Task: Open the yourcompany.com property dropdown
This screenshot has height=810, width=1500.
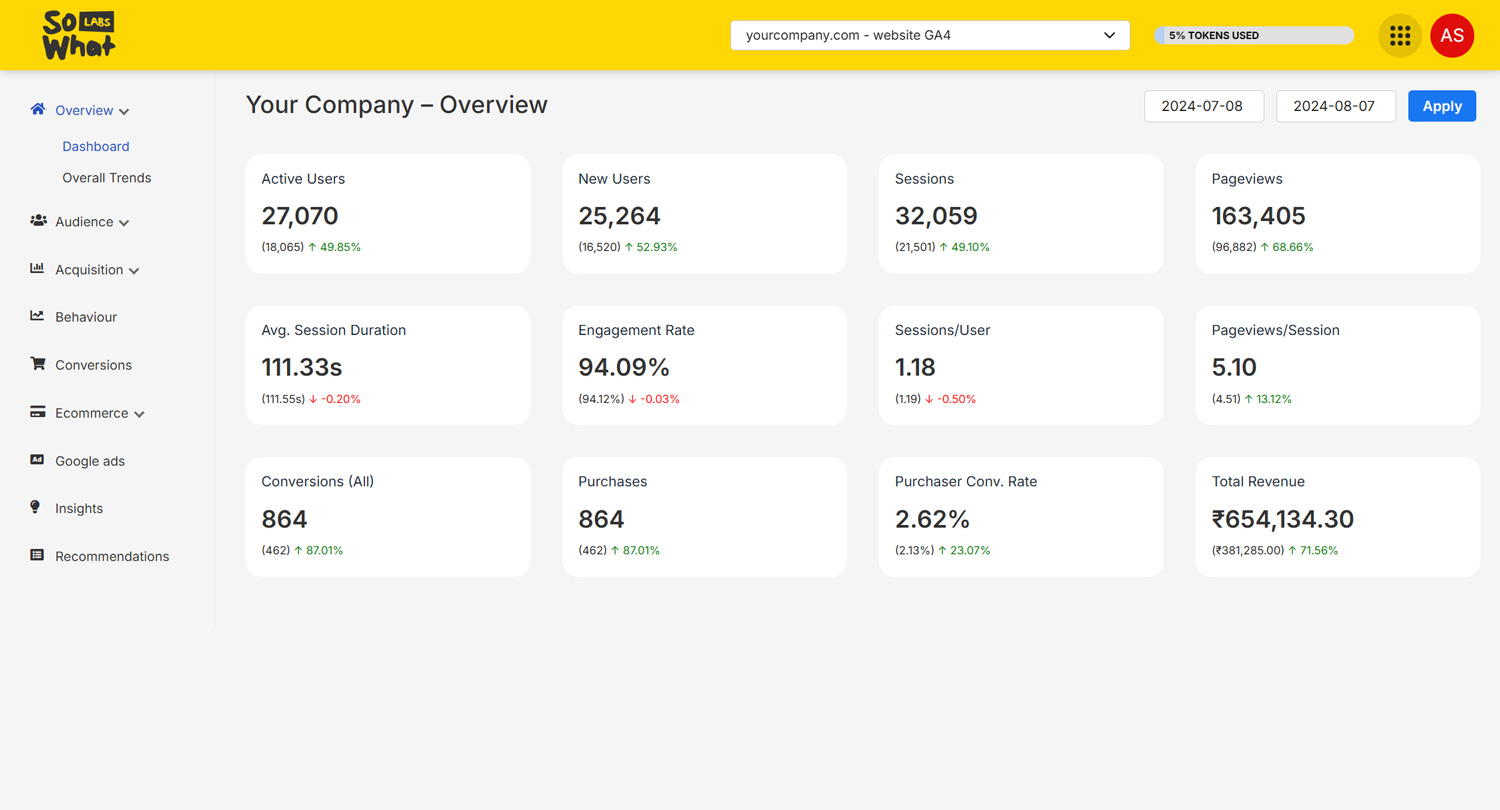Action: [930, 35]
